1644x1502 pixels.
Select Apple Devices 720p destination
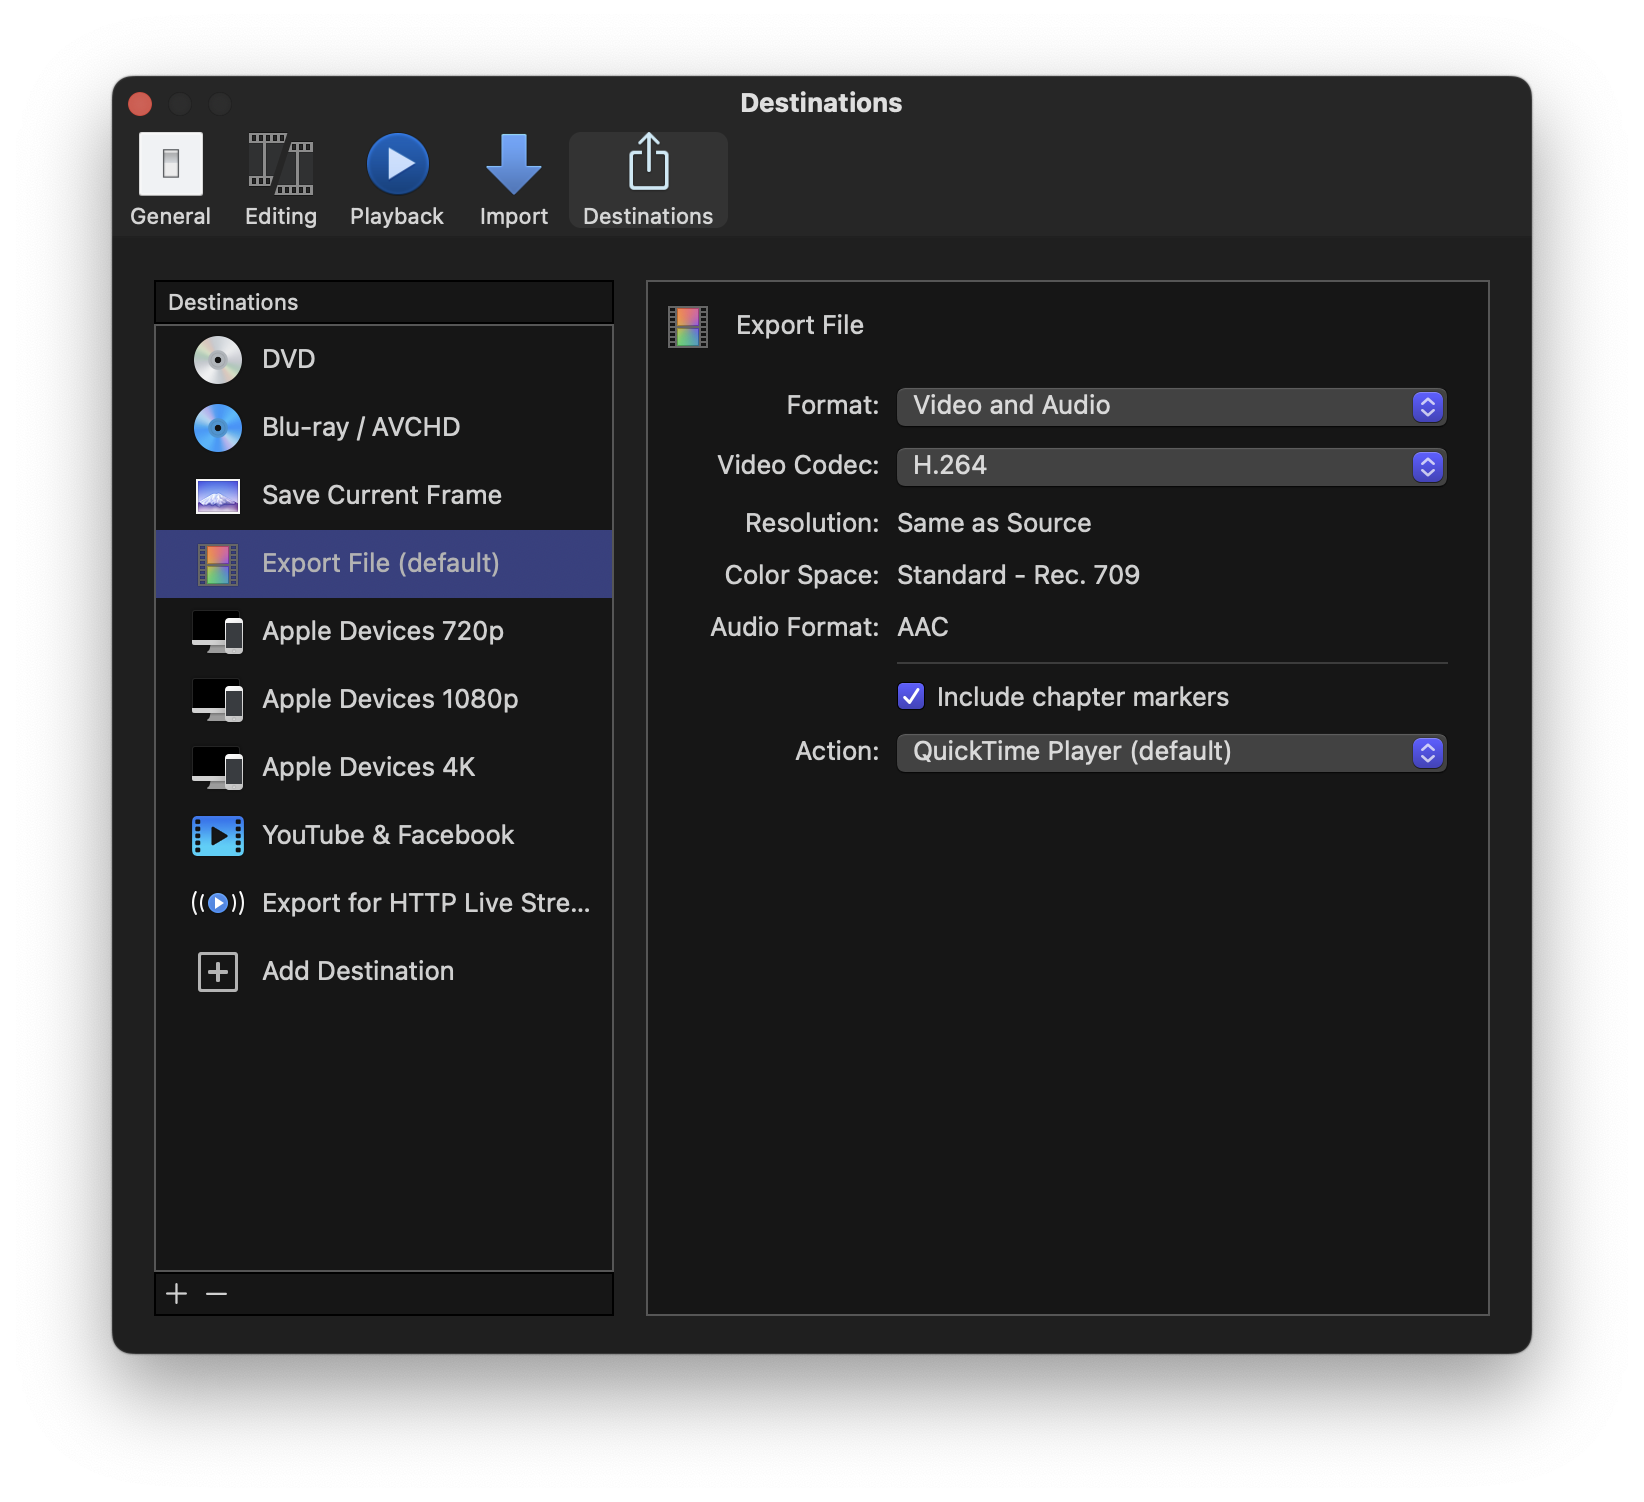click(x=384, y=632)
